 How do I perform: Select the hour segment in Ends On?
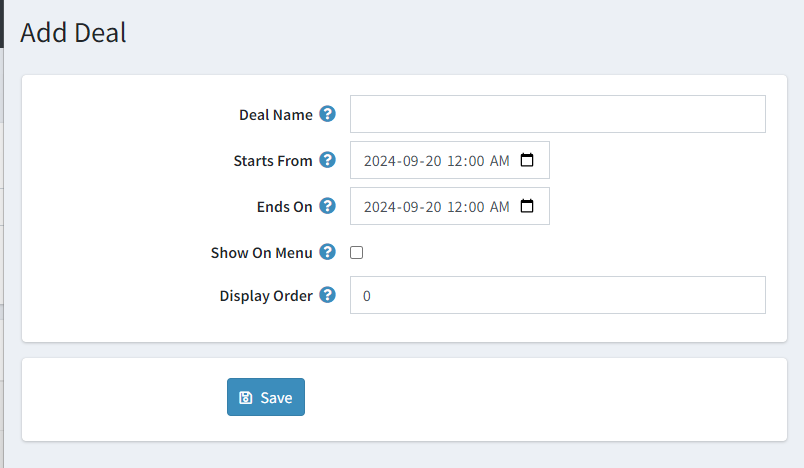pyautogui.click(x=455, y=207)
